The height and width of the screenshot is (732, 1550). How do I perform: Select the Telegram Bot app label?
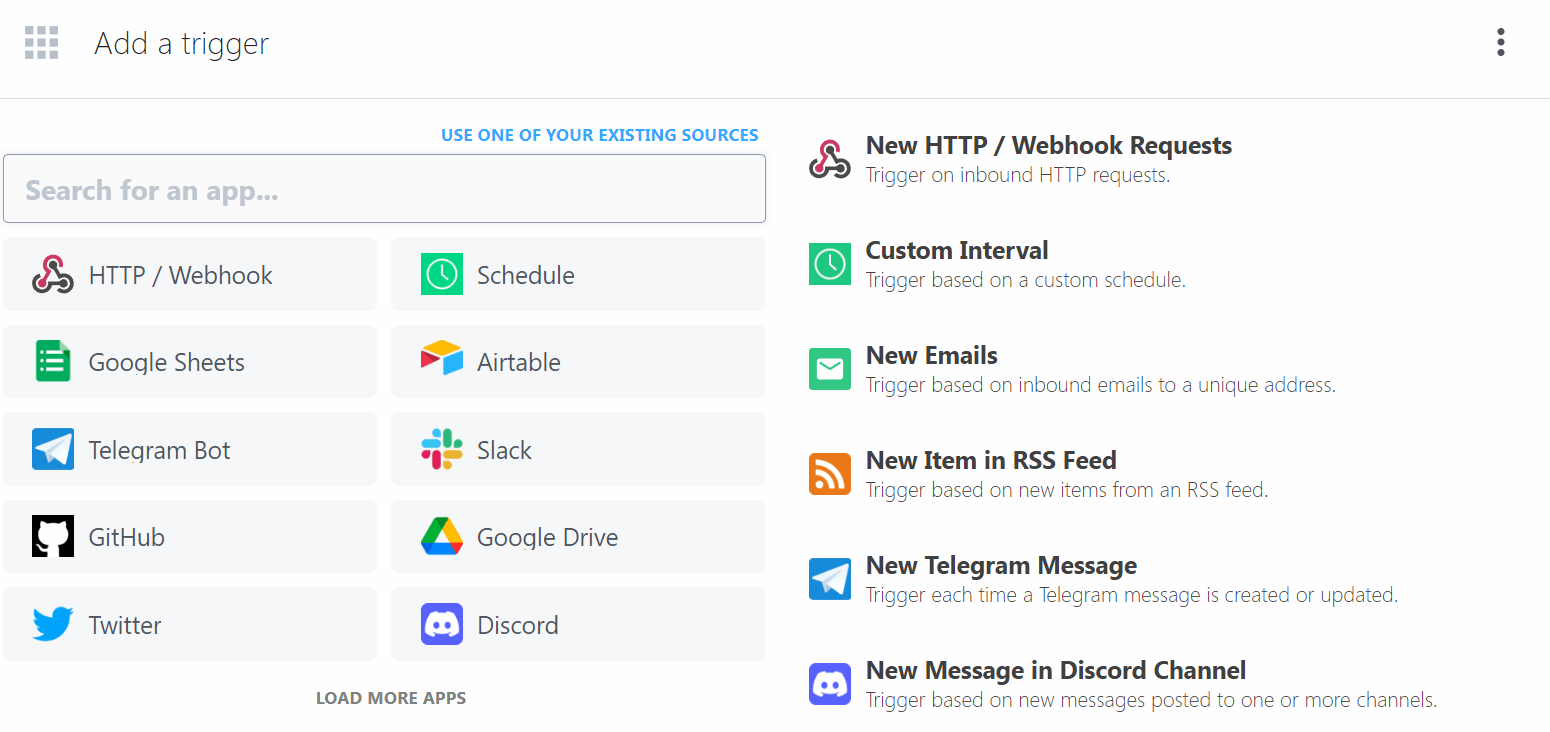pos(160,450)
